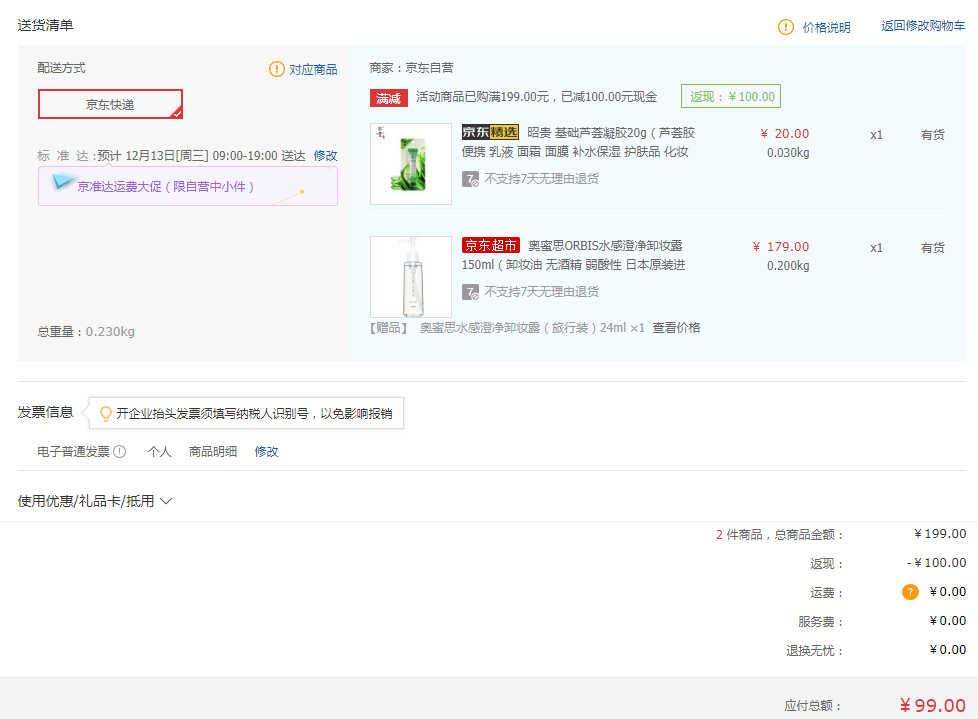
Task: Click the 对应商品 warning icon
Action: coord(276,71)
